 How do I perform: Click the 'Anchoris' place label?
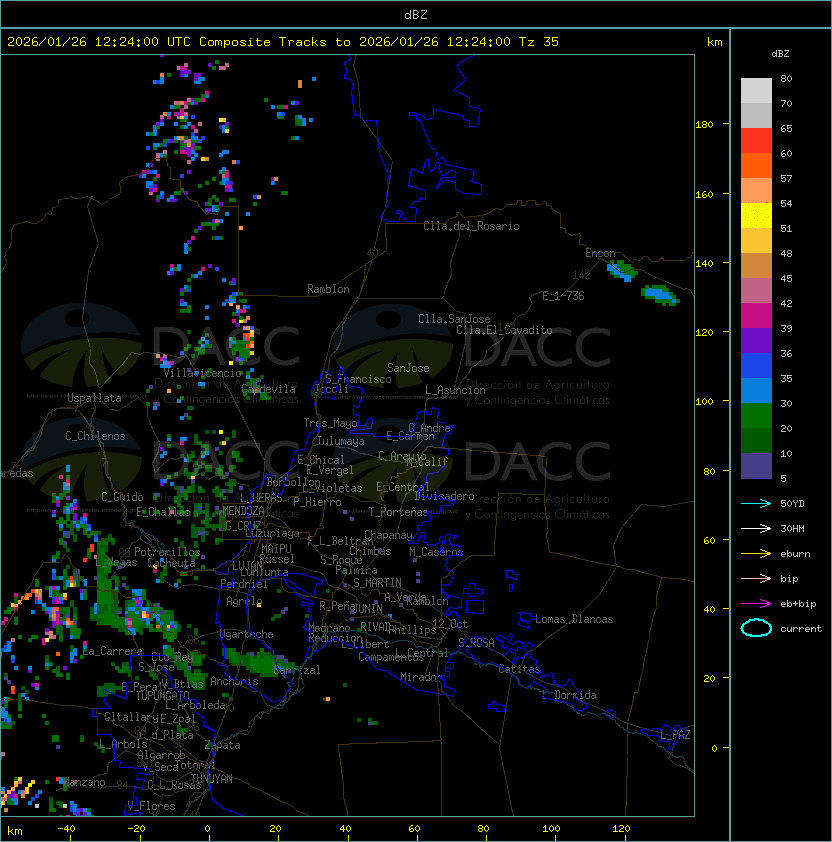pyautogui.click(x=234, y=681)
